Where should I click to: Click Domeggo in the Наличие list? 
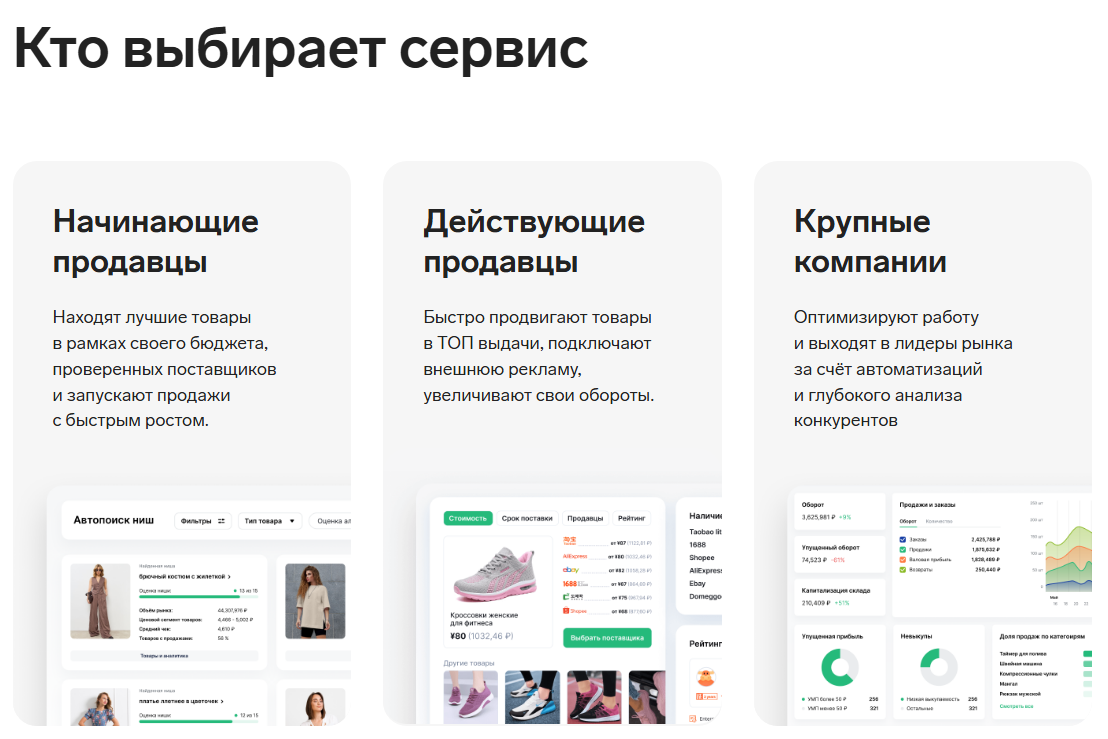(x=705, y=597)
